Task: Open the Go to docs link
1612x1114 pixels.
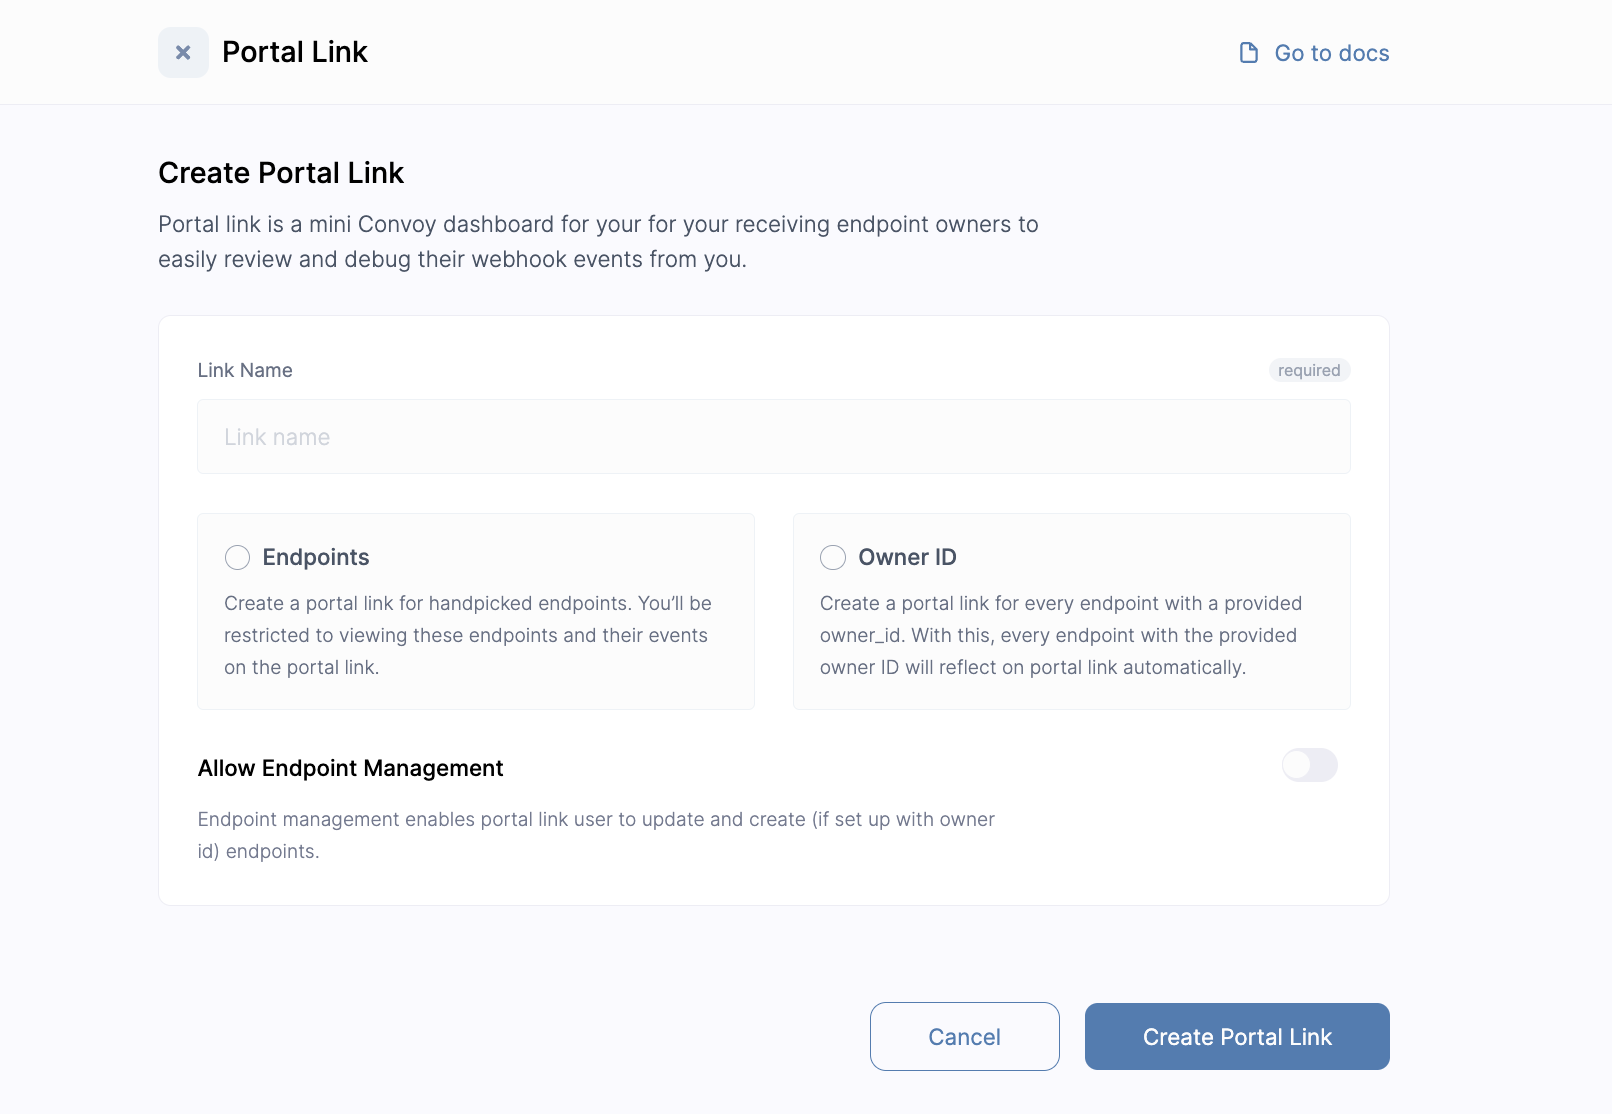Action: [x=1330, y=52]
